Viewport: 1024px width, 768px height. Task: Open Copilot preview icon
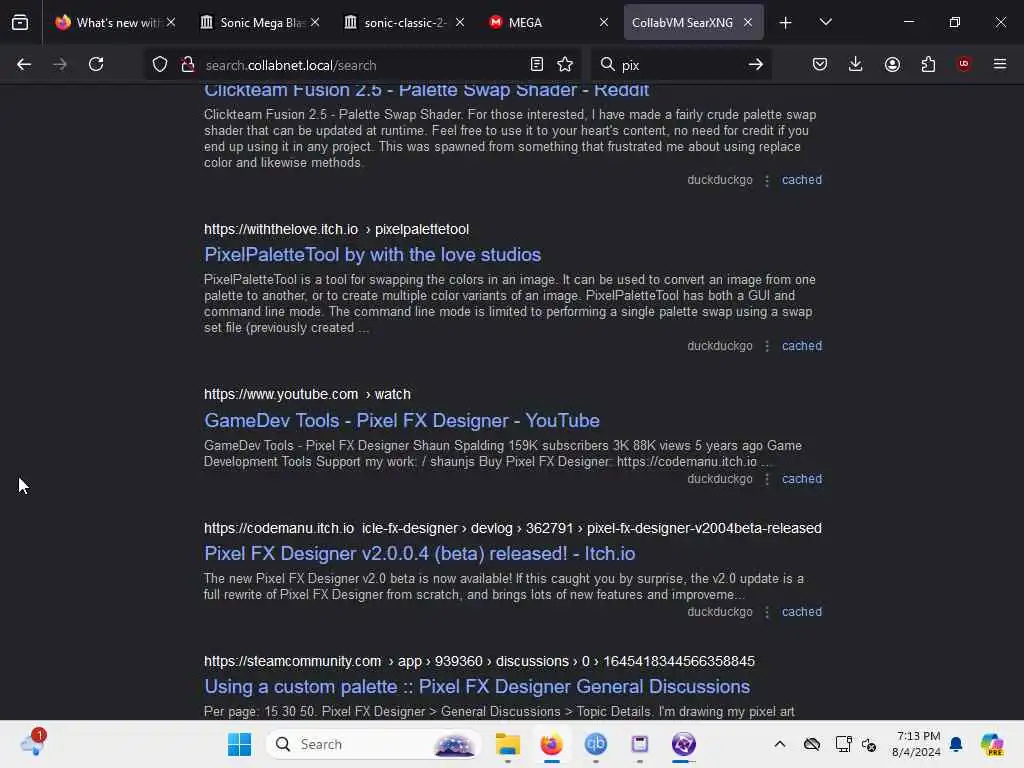pos(992,744)
